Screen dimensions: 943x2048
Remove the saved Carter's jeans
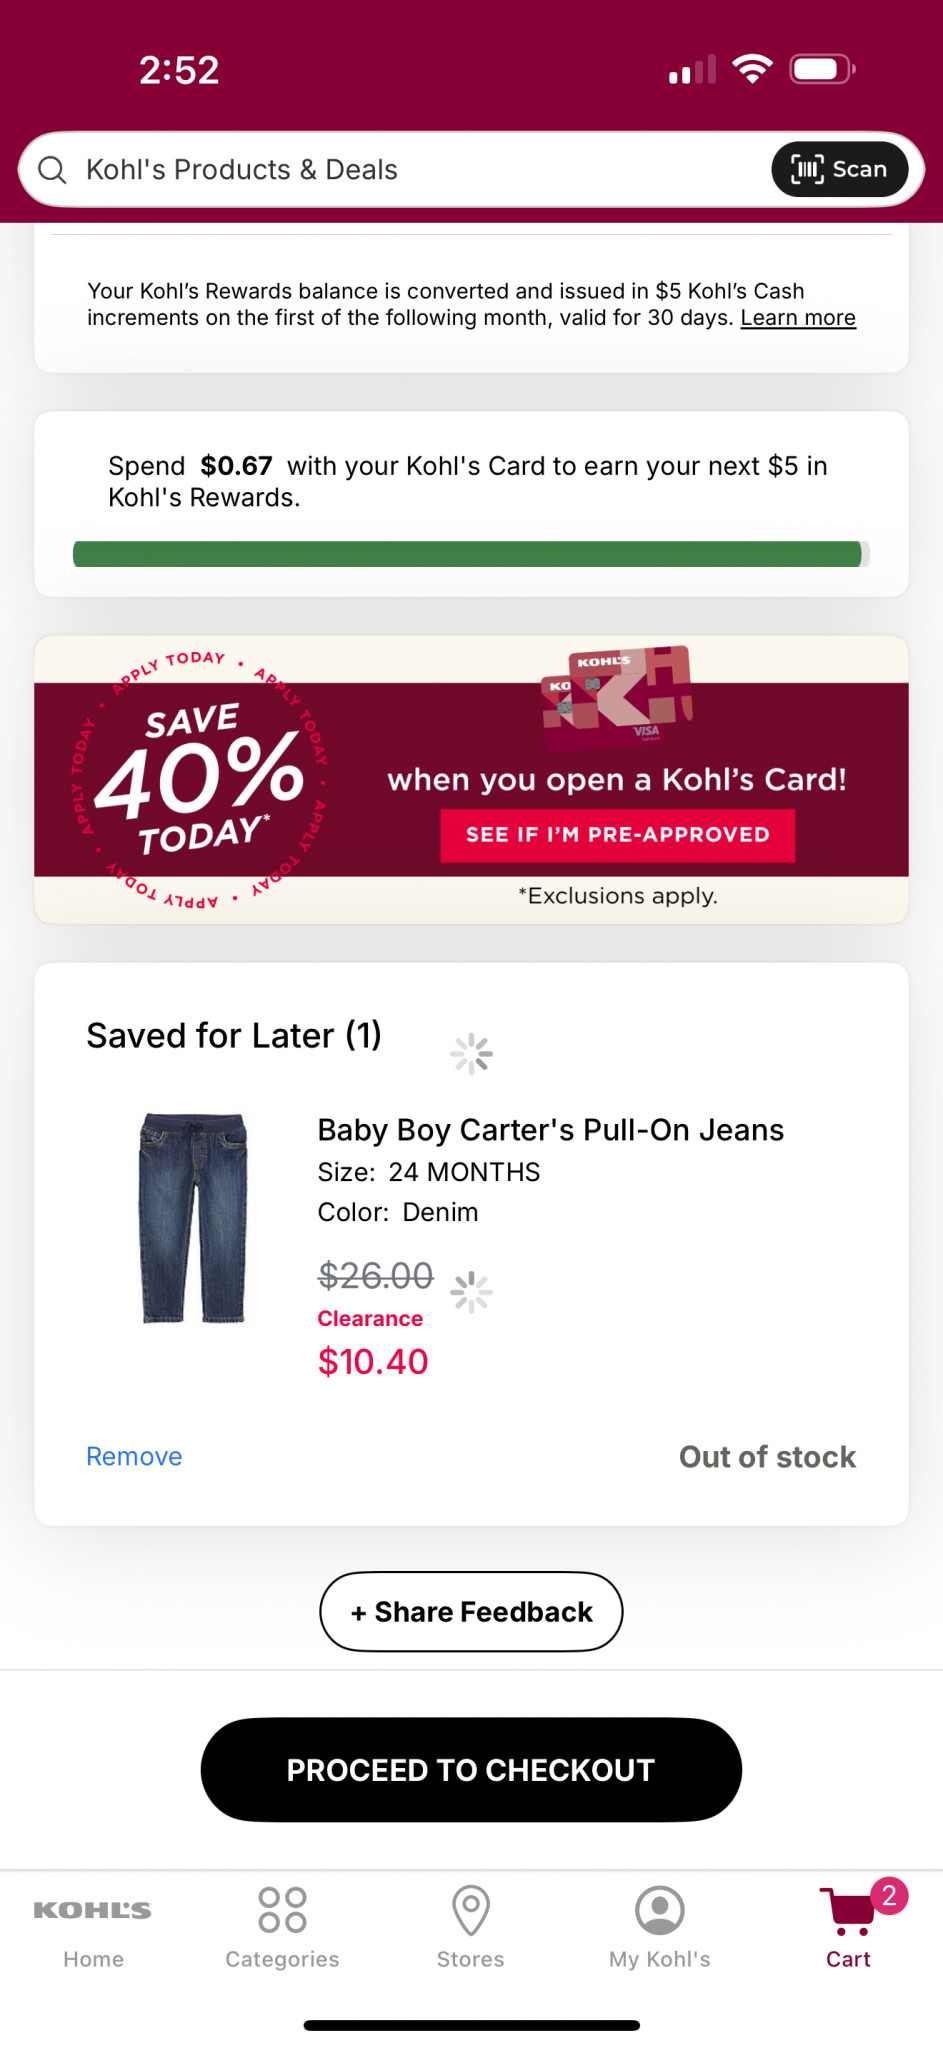[134, 1456]
